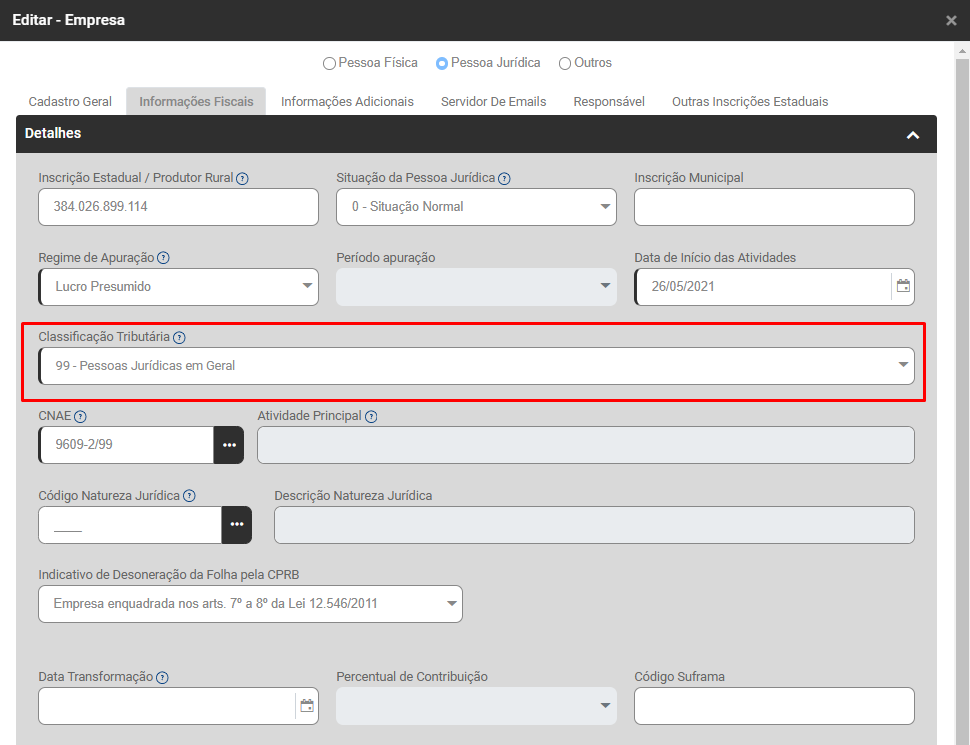Click help icon next to Situação da Pessoa Jurídica
Viewport: 970px width, 745px height.
(504, 179)
